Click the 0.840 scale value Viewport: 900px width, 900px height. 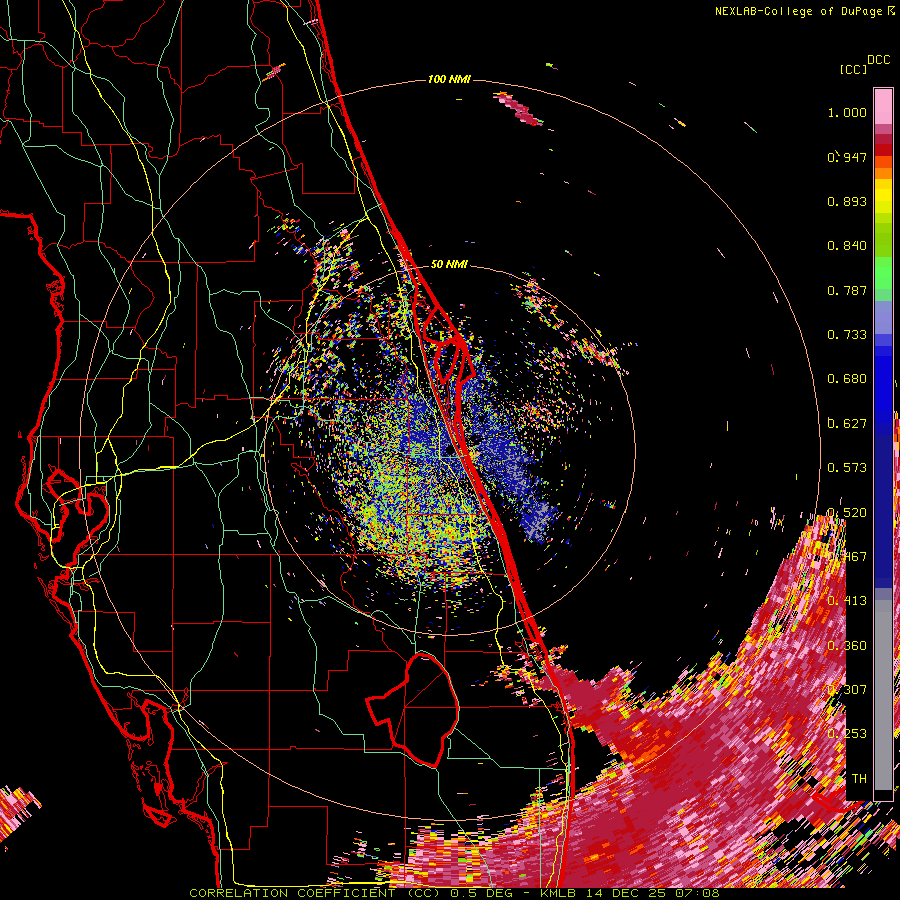[x=847, y=246]
